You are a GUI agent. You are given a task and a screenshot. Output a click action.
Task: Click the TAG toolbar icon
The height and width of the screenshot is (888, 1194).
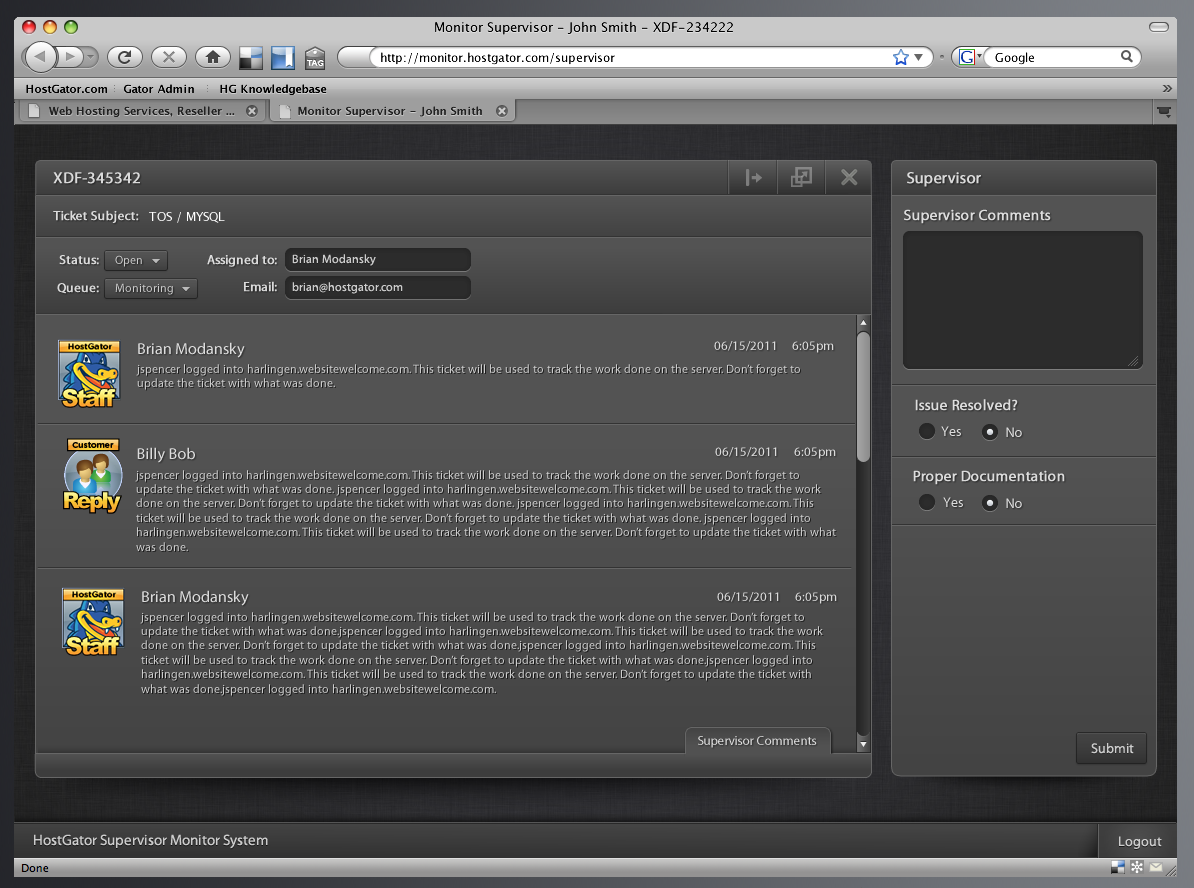pos(314,59)
